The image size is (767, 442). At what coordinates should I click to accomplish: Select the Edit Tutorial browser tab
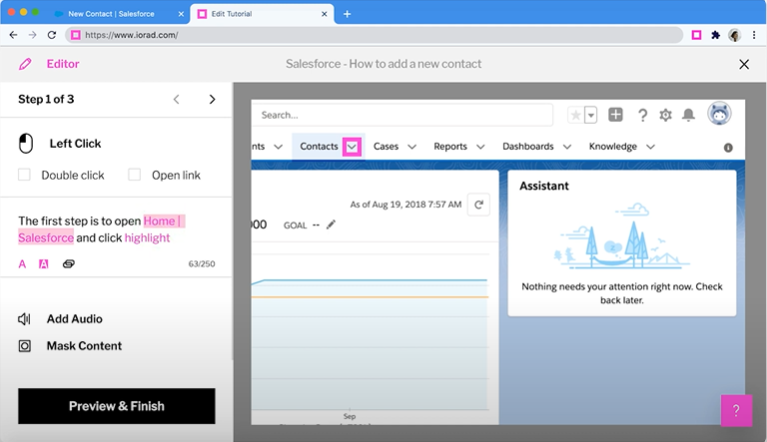pos(262,14)
